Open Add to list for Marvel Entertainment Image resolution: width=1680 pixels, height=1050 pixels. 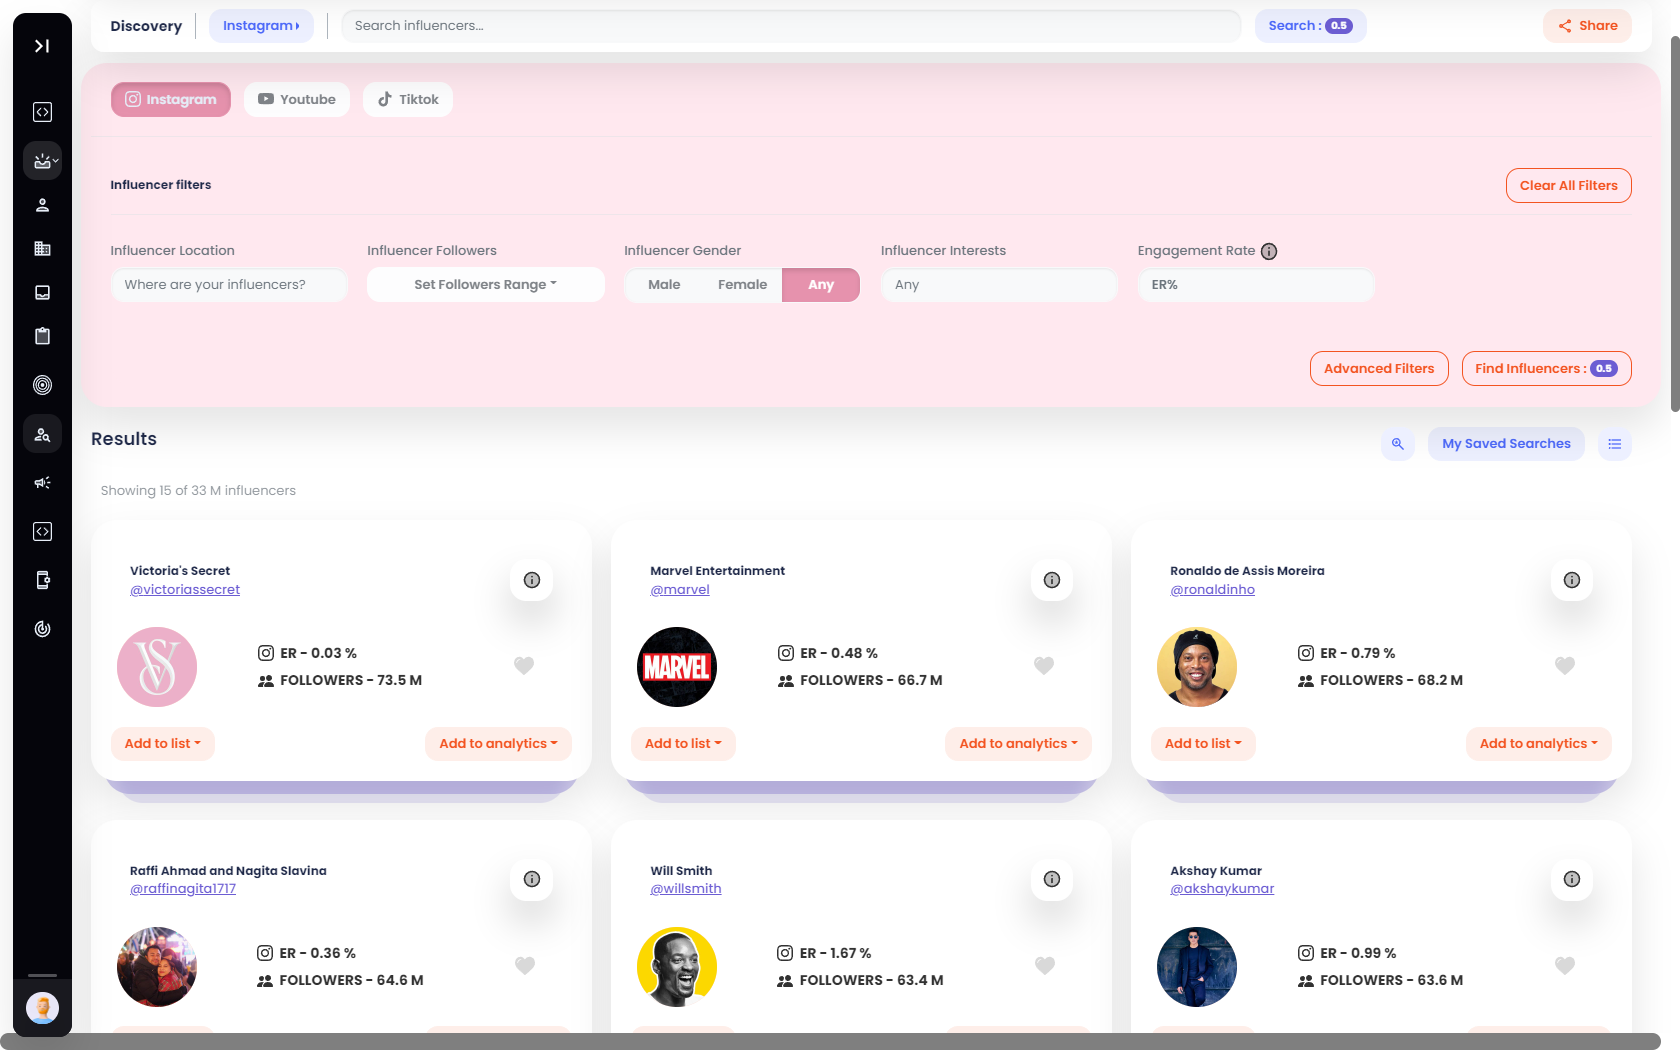pos(683,744)
